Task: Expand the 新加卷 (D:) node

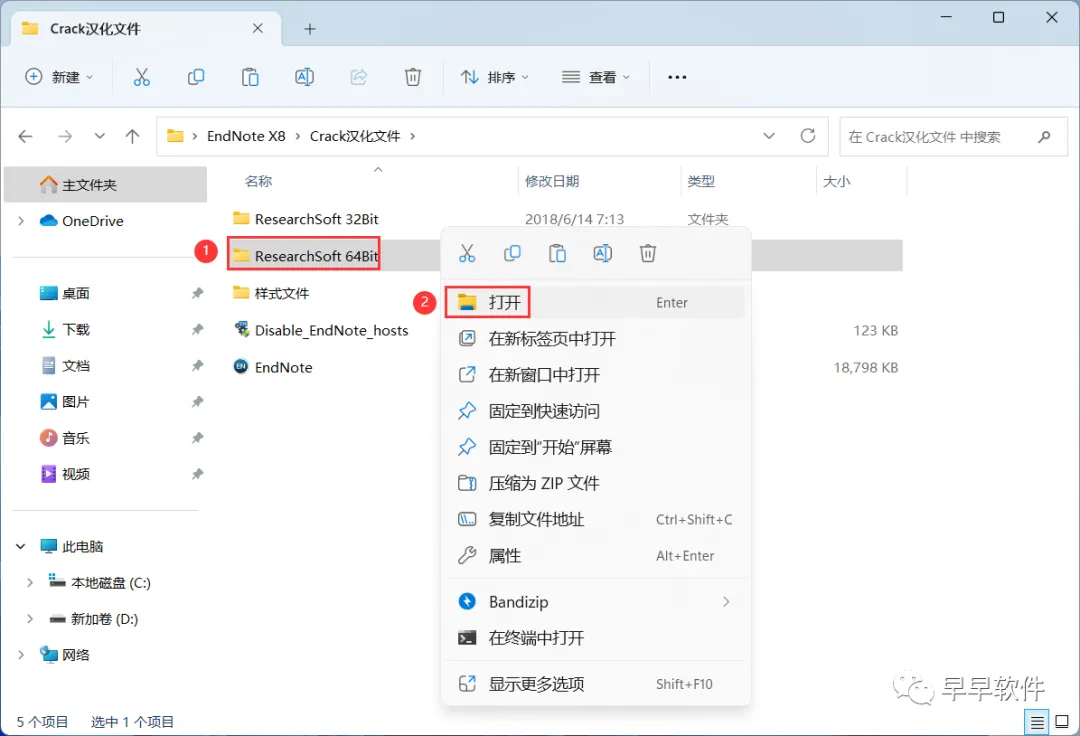Action: tap(30, 619)
